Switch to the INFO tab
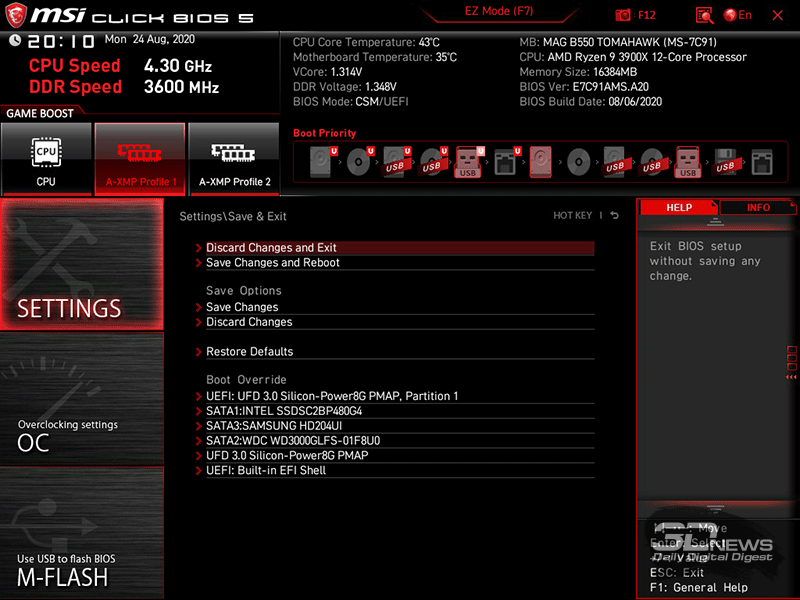The width and height of the screenshot is (800, 600). (758, 208)
